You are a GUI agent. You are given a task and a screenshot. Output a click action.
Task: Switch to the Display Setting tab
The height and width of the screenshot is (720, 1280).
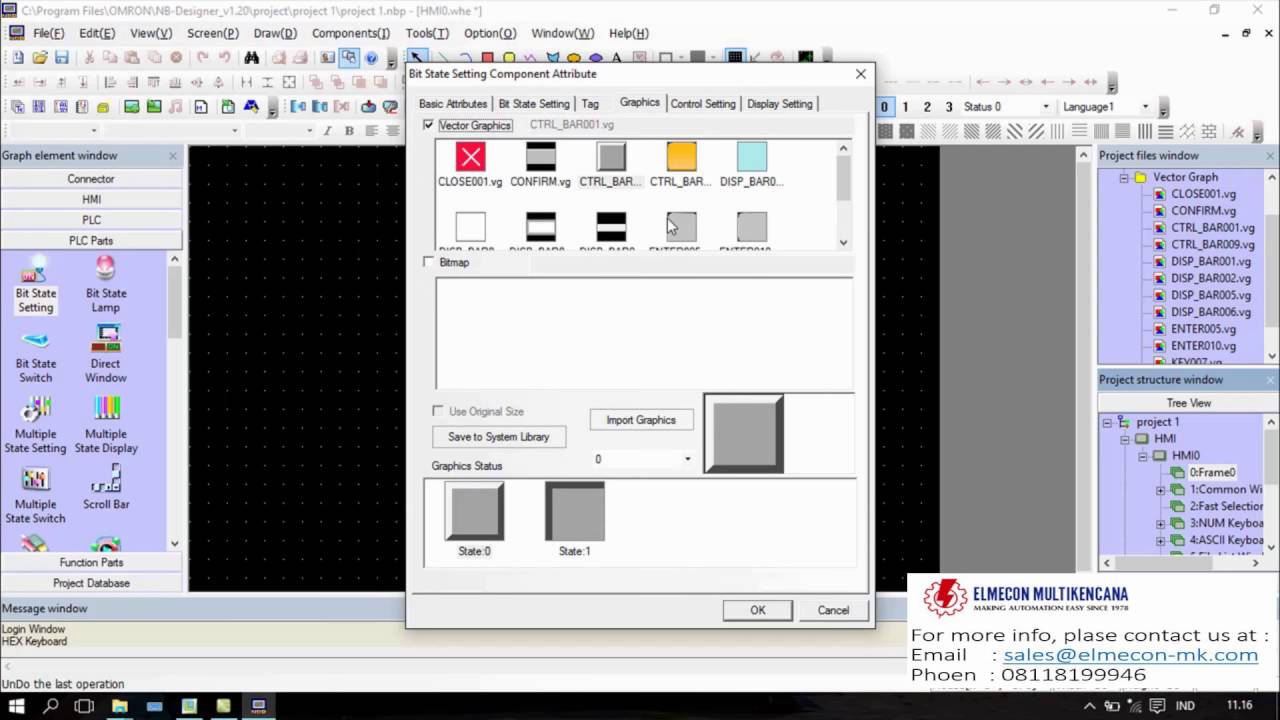point(780,104)
